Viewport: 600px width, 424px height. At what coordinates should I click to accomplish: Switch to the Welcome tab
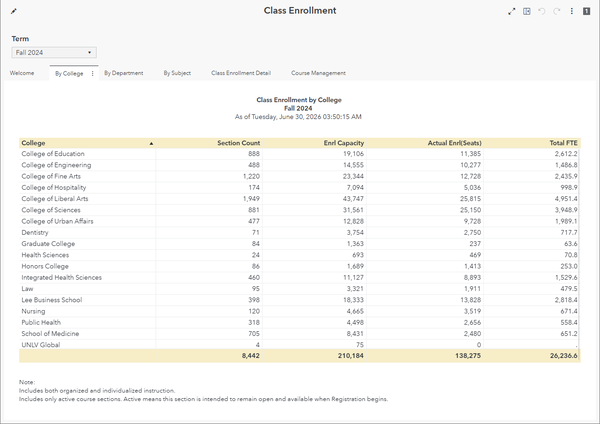(22, 73)
